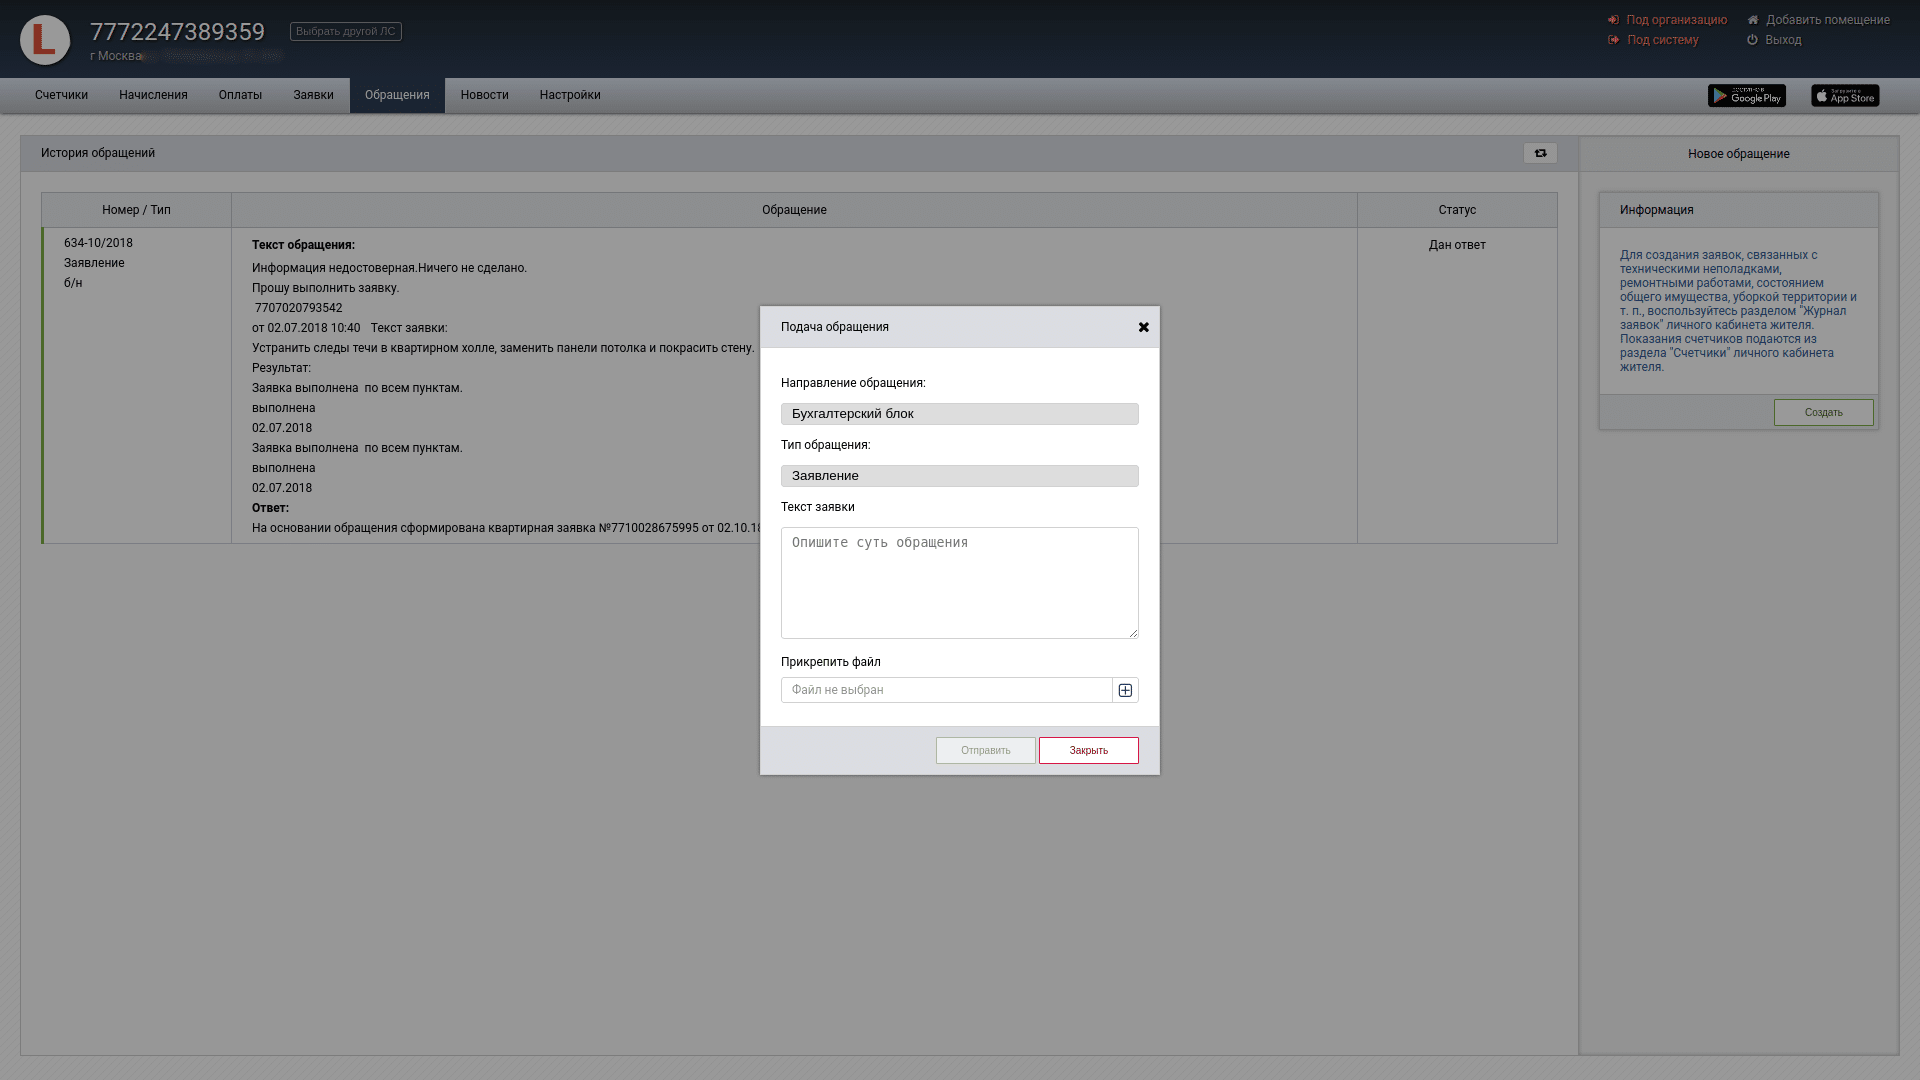Click 'Выбрать другой ЛС' account selector
The image size is (1920, 1080).
click(346, 32)
